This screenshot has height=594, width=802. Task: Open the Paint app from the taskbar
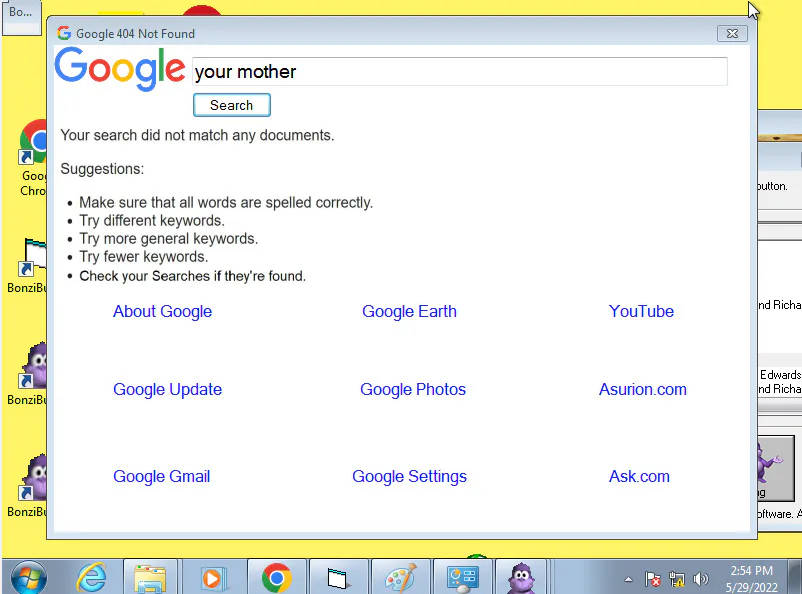point(400,579)
